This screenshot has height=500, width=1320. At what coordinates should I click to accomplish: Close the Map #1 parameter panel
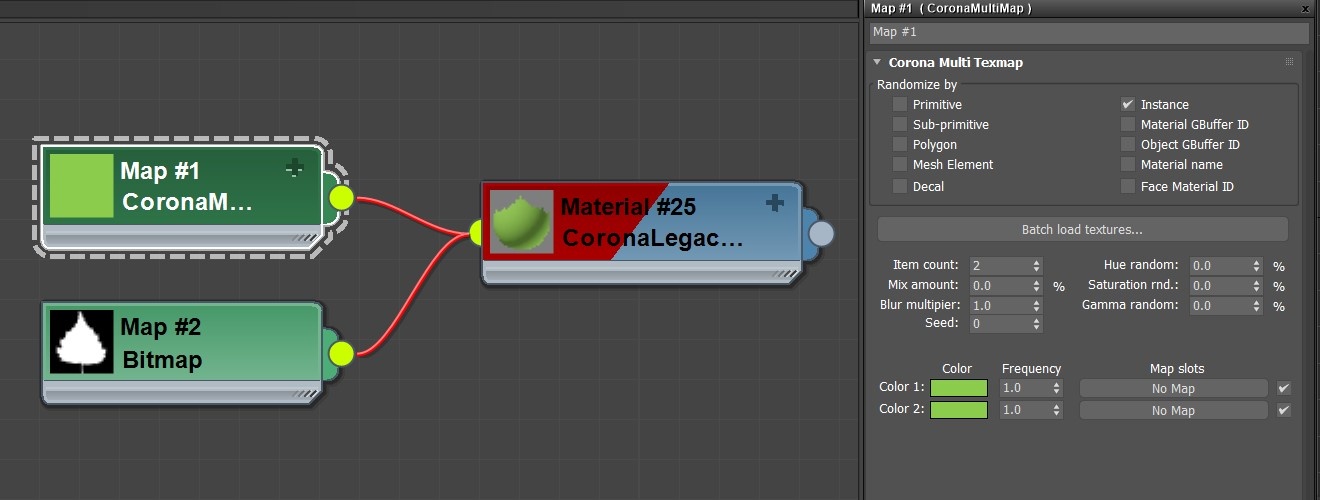pos(1306,8)
